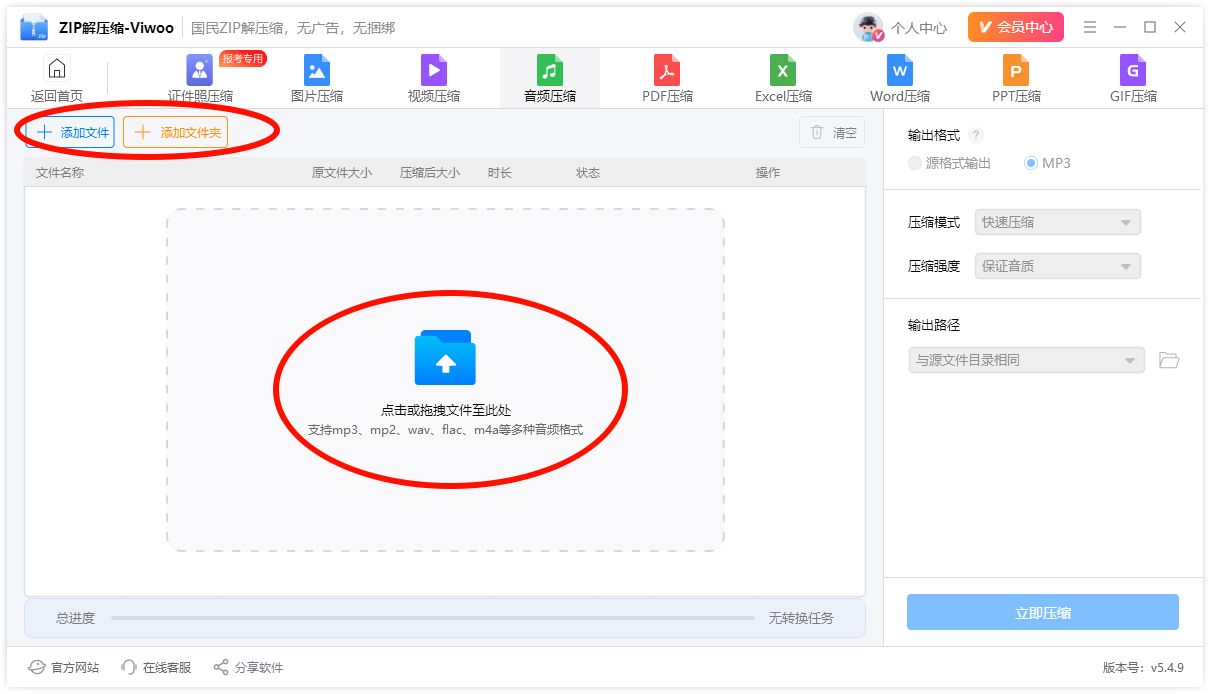
Task: Click the 原文件大小 column header
Action: coord(342,173)
